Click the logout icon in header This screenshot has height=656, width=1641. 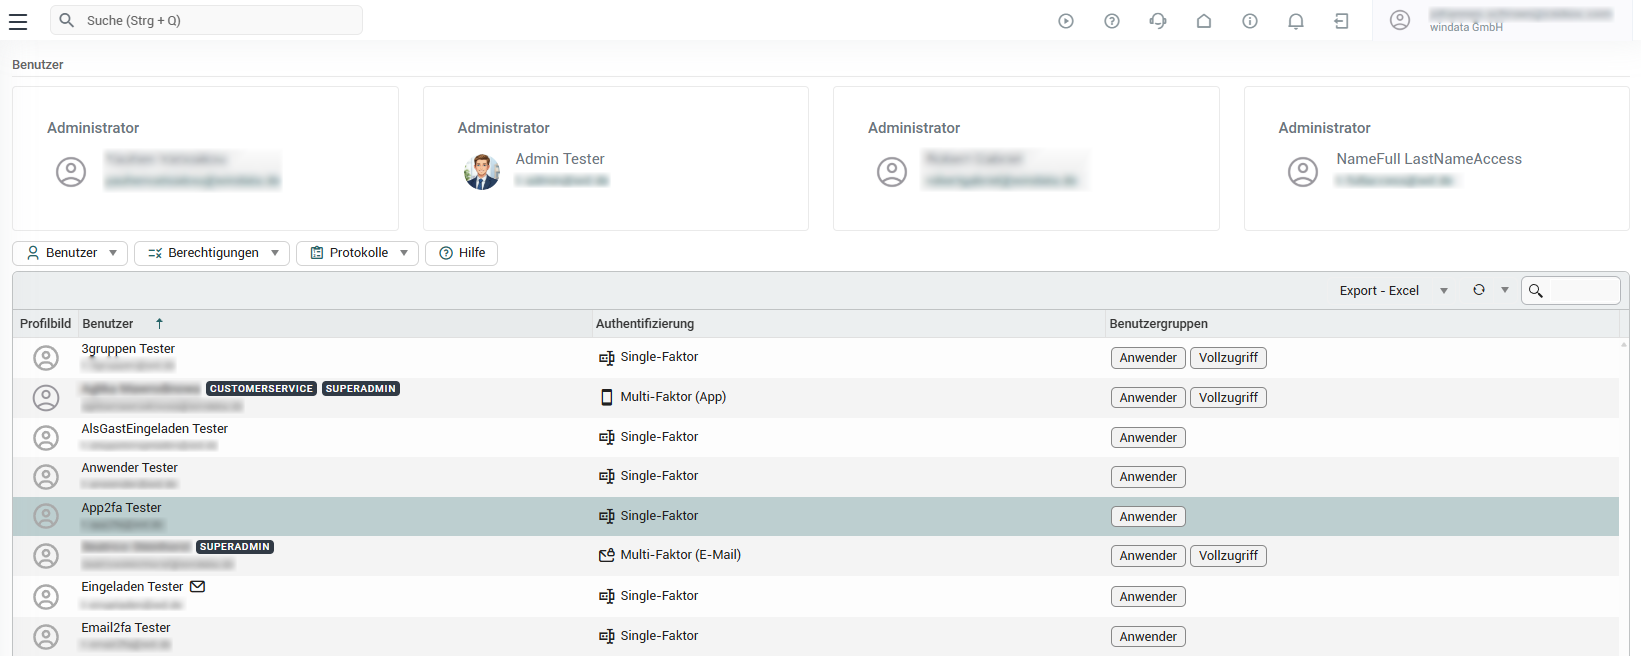tap(1342, 21)
